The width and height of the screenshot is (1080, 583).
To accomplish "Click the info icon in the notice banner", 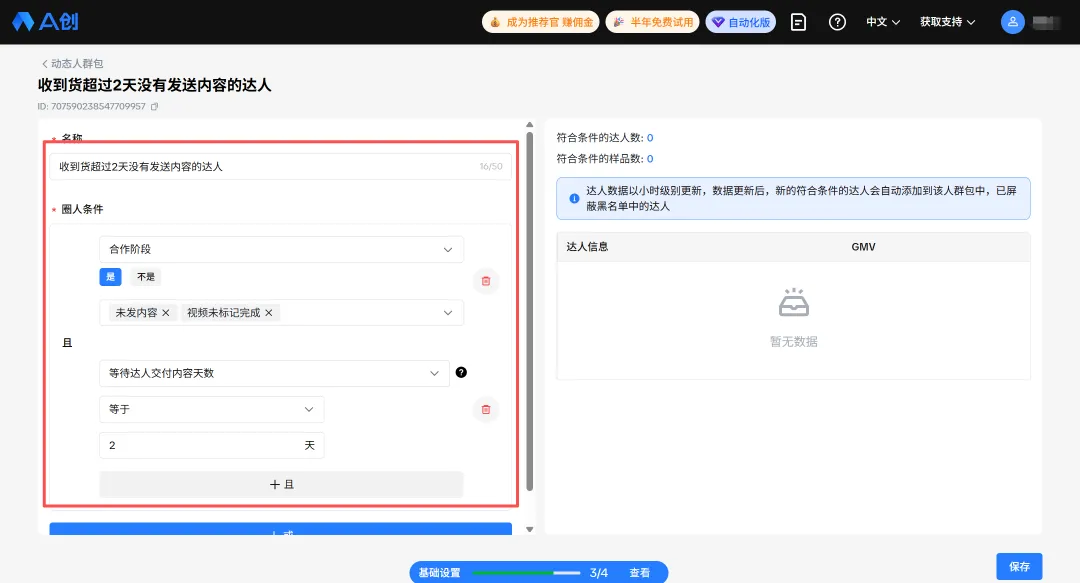I will click(574, 198).
